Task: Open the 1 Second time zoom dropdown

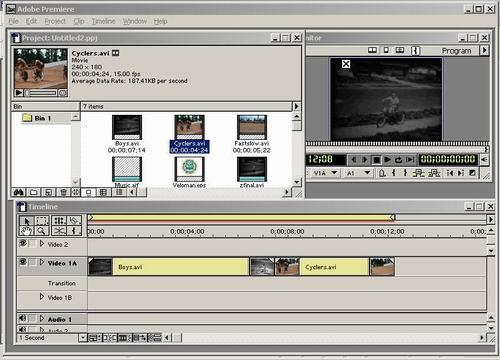Action: pos(83,338)
